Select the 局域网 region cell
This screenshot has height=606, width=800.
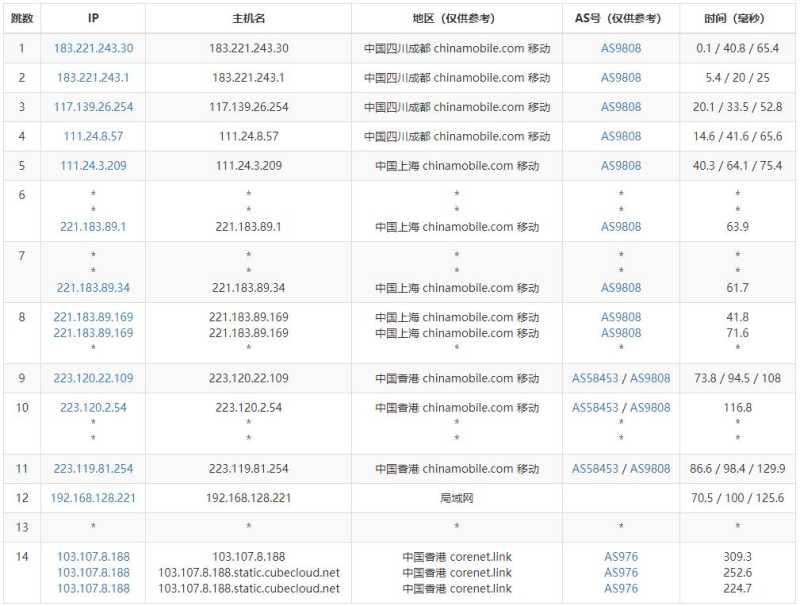coord(457,498)
